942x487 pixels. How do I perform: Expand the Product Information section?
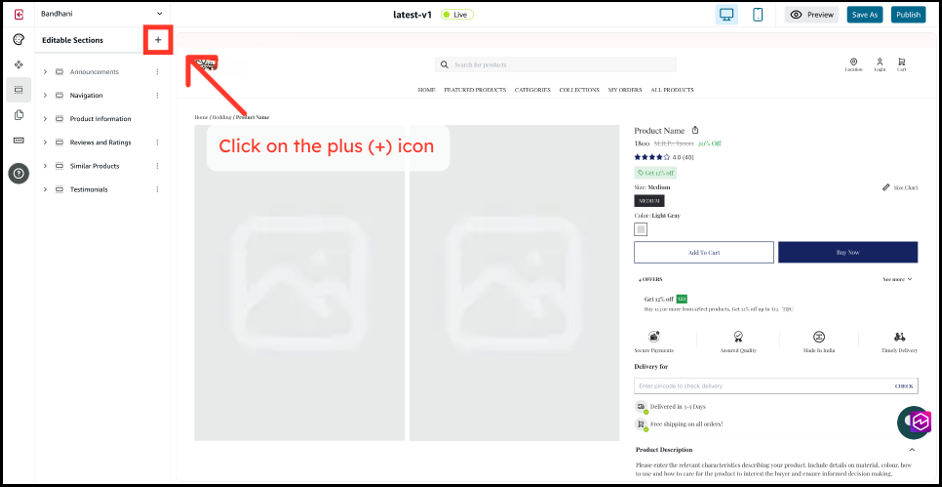[x=45, y=119]
